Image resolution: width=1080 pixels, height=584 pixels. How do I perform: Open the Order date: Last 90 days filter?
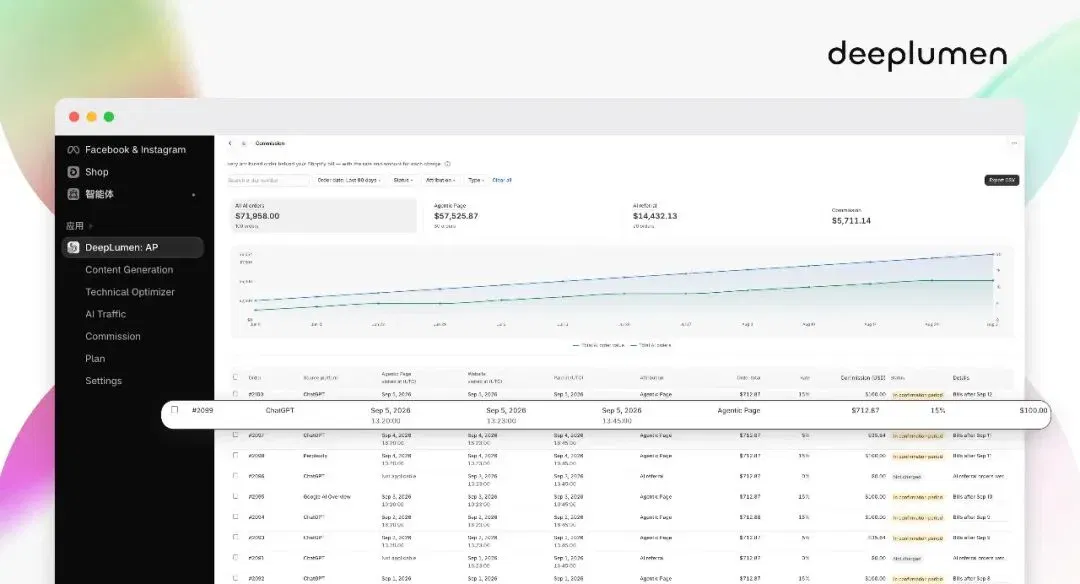pyautogui.click(x=349, y=180)
